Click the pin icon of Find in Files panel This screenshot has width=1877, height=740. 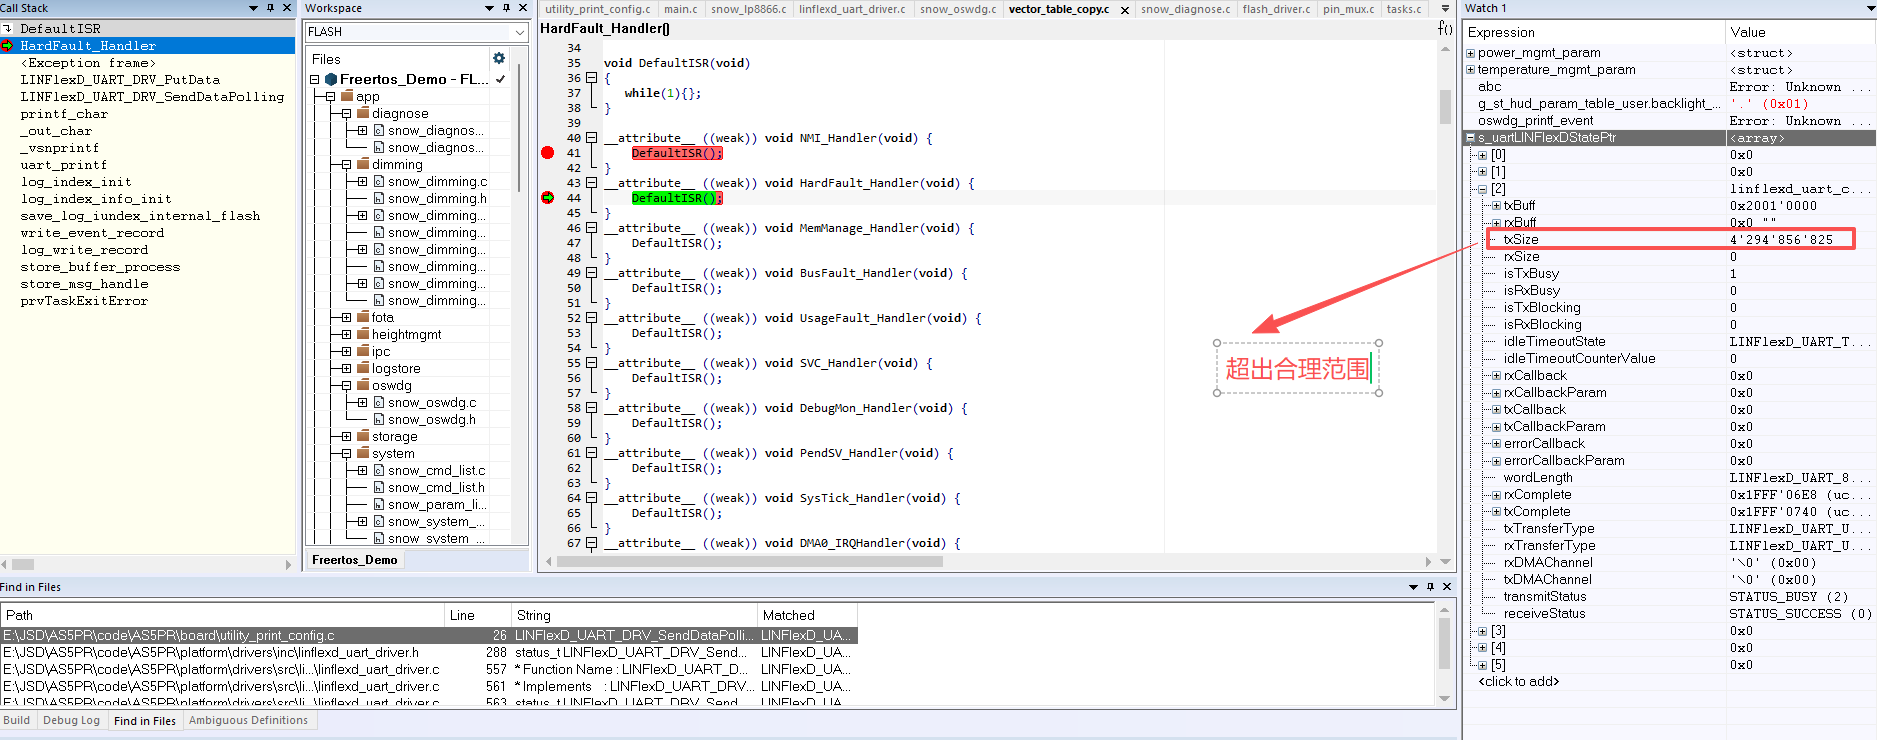coord(1430,587)
